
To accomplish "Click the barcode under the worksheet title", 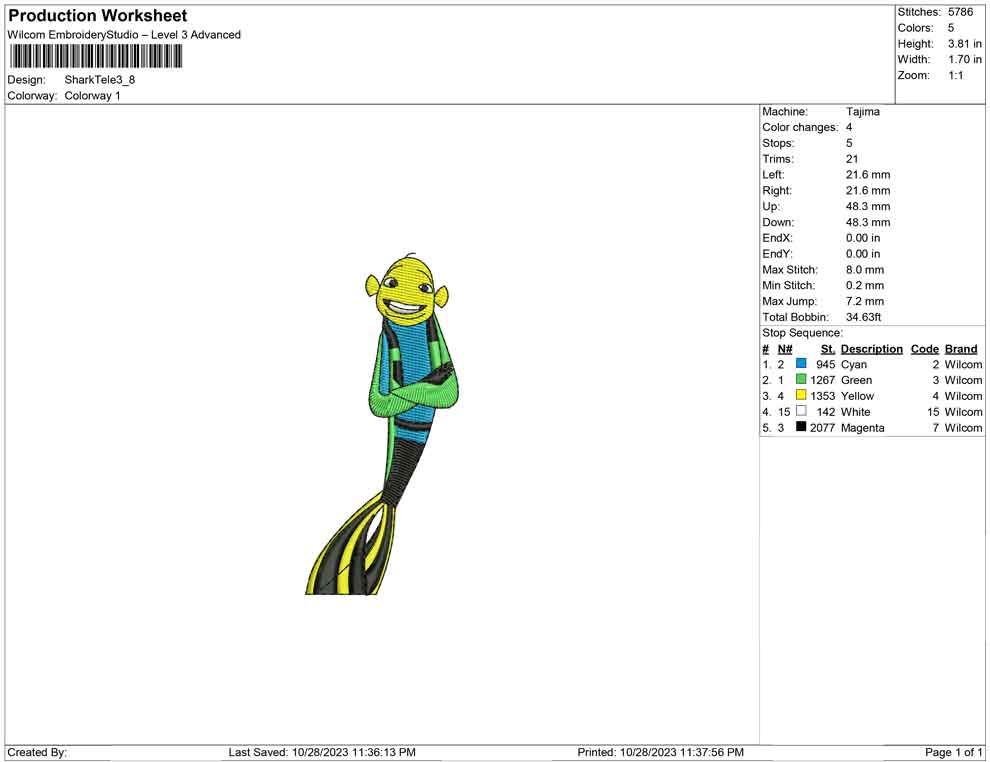I will (96, 57).
